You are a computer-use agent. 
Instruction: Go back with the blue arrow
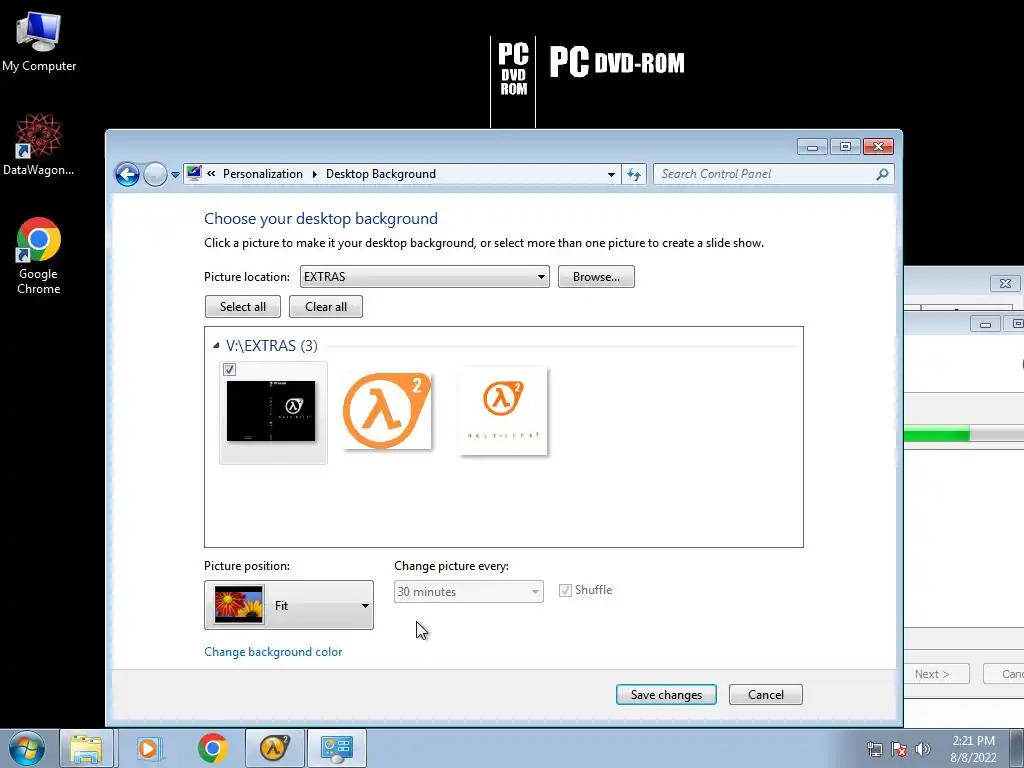tap(127, 174)
